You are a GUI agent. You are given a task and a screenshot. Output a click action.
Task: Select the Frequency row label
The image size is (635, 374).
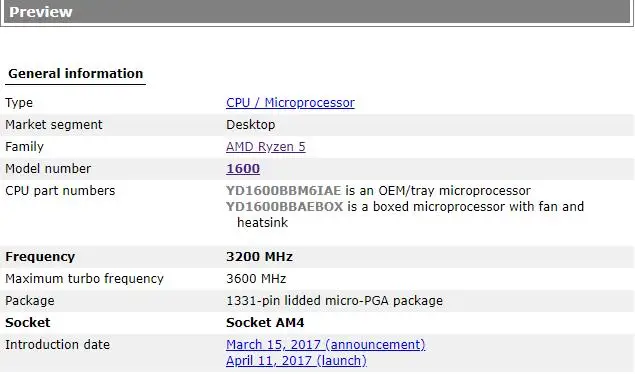tap(40, 257)
